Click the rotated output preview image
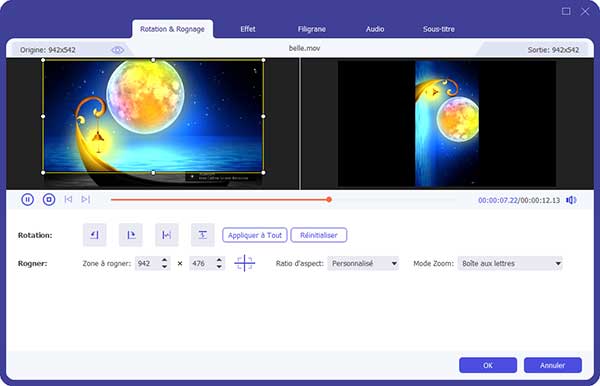Screen dimensions: 600x386 (x=447, y=124)
